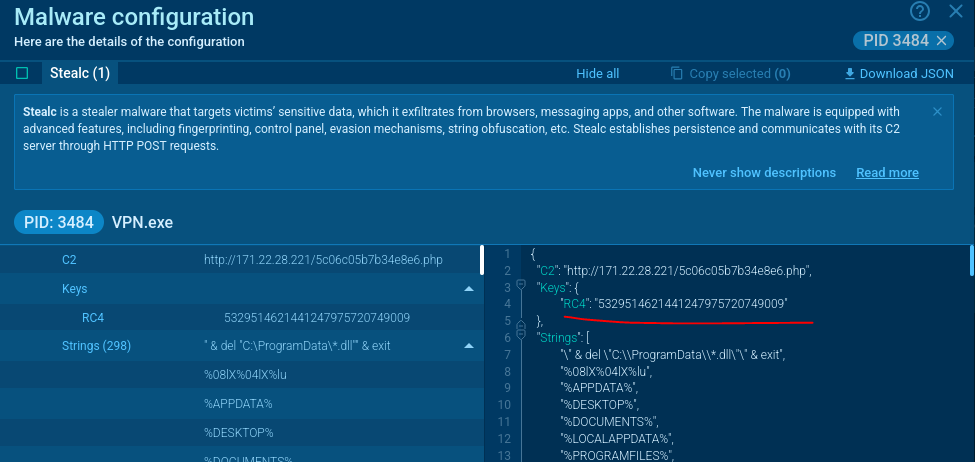Click the Hide all link
This screenshot has width=975, height=462.
[x=597, y=73]
